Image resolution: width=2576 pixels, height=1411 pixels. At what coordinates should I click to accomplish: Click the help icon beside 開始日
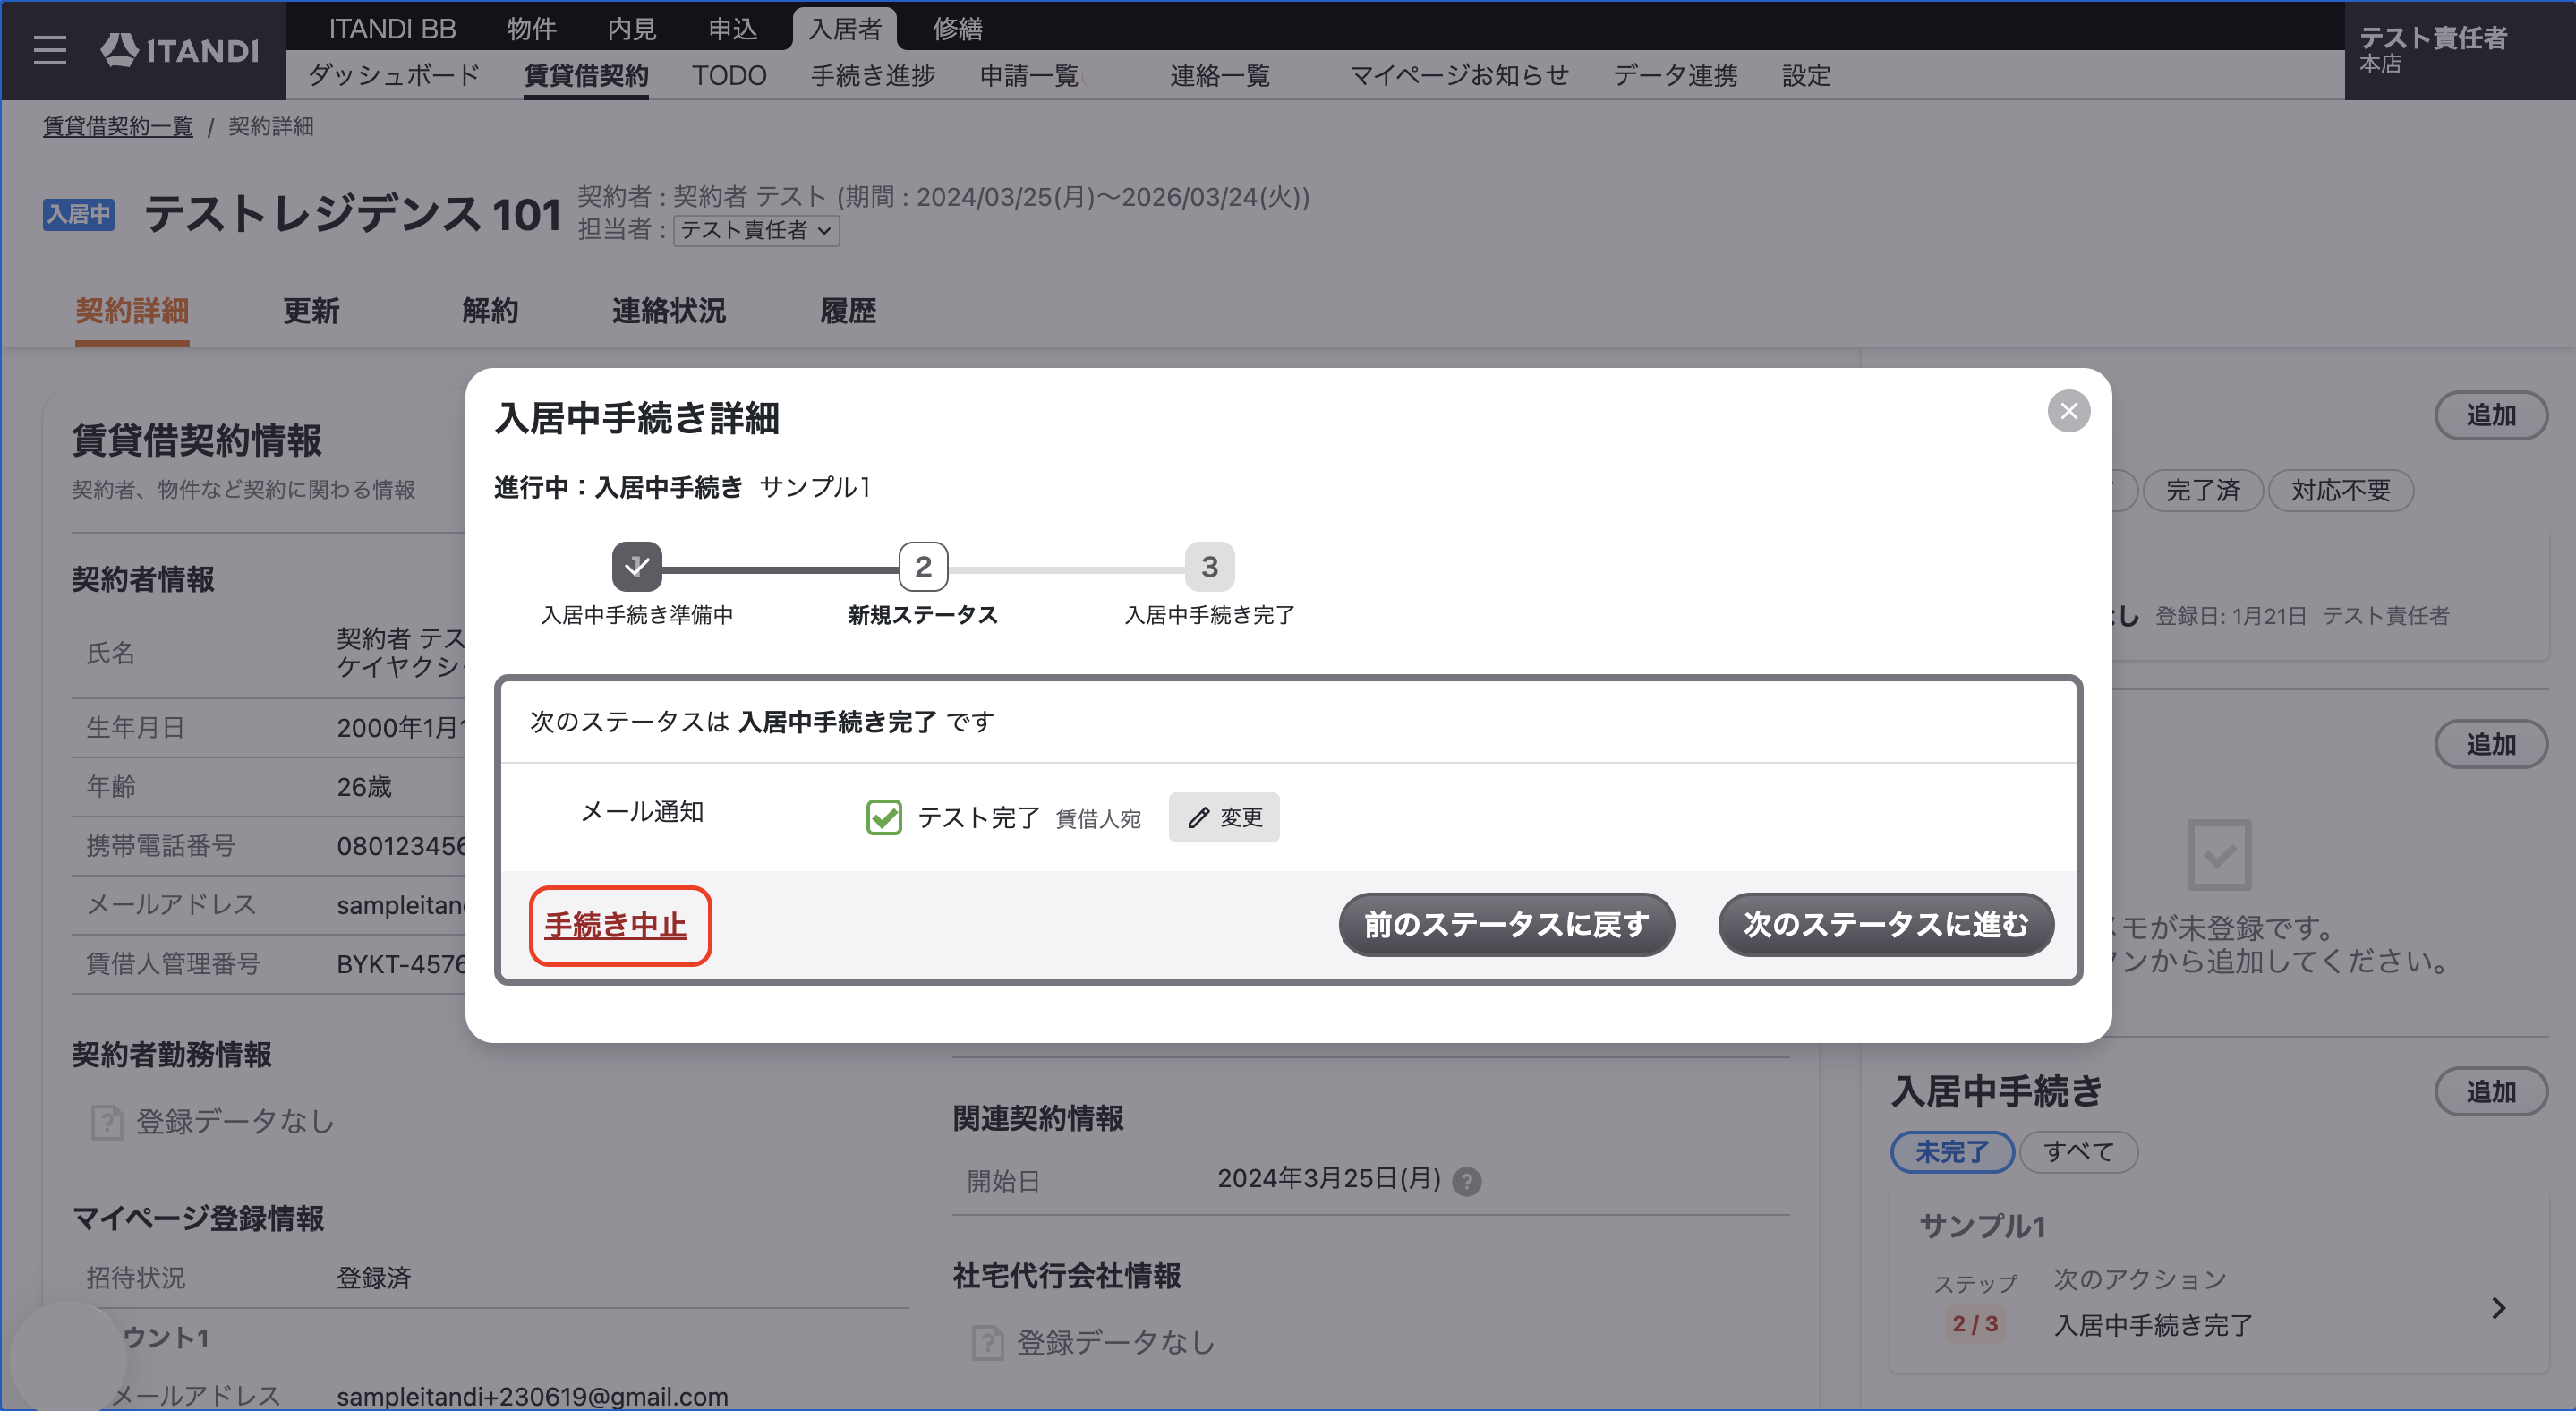point(1466,1181)
